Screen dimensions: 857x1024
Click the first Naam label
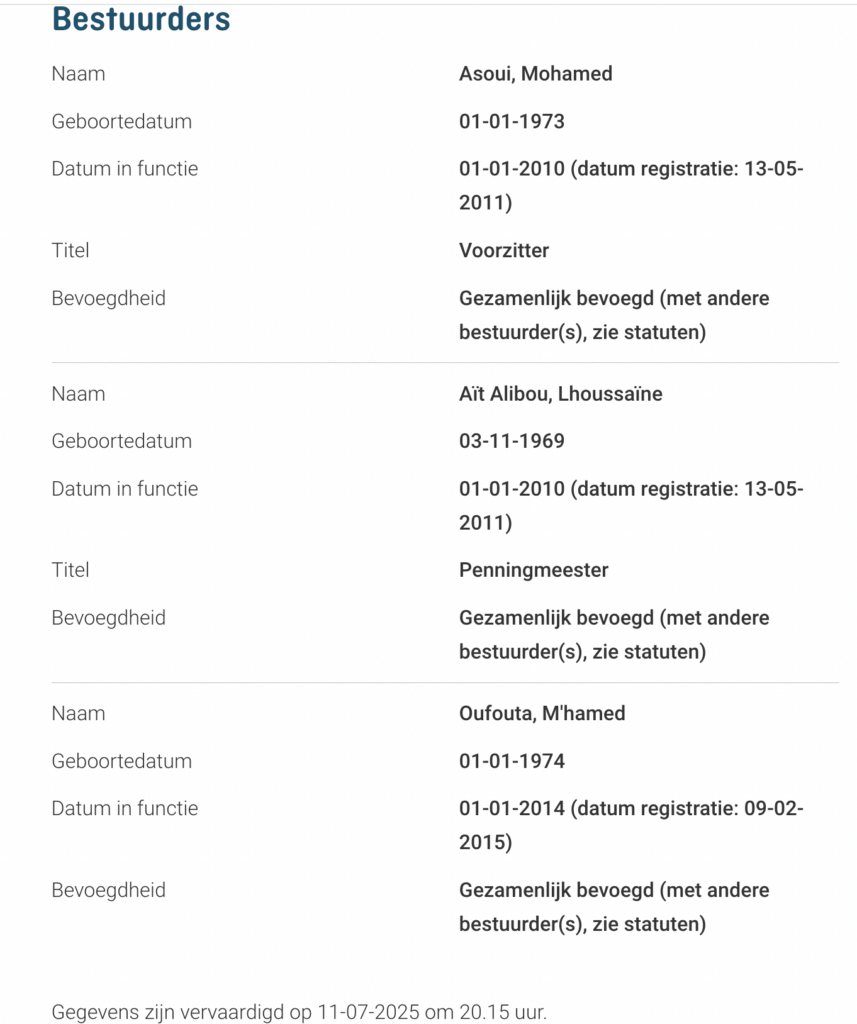78,74
